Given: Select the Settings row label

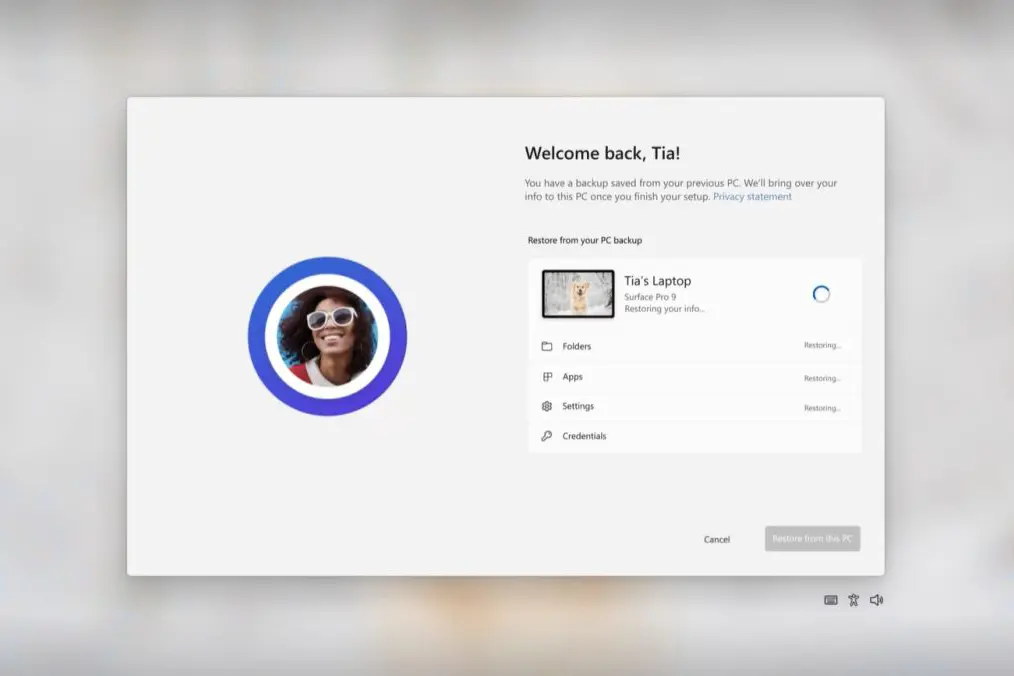Looking at the screenshot, I should click(578, 406).
